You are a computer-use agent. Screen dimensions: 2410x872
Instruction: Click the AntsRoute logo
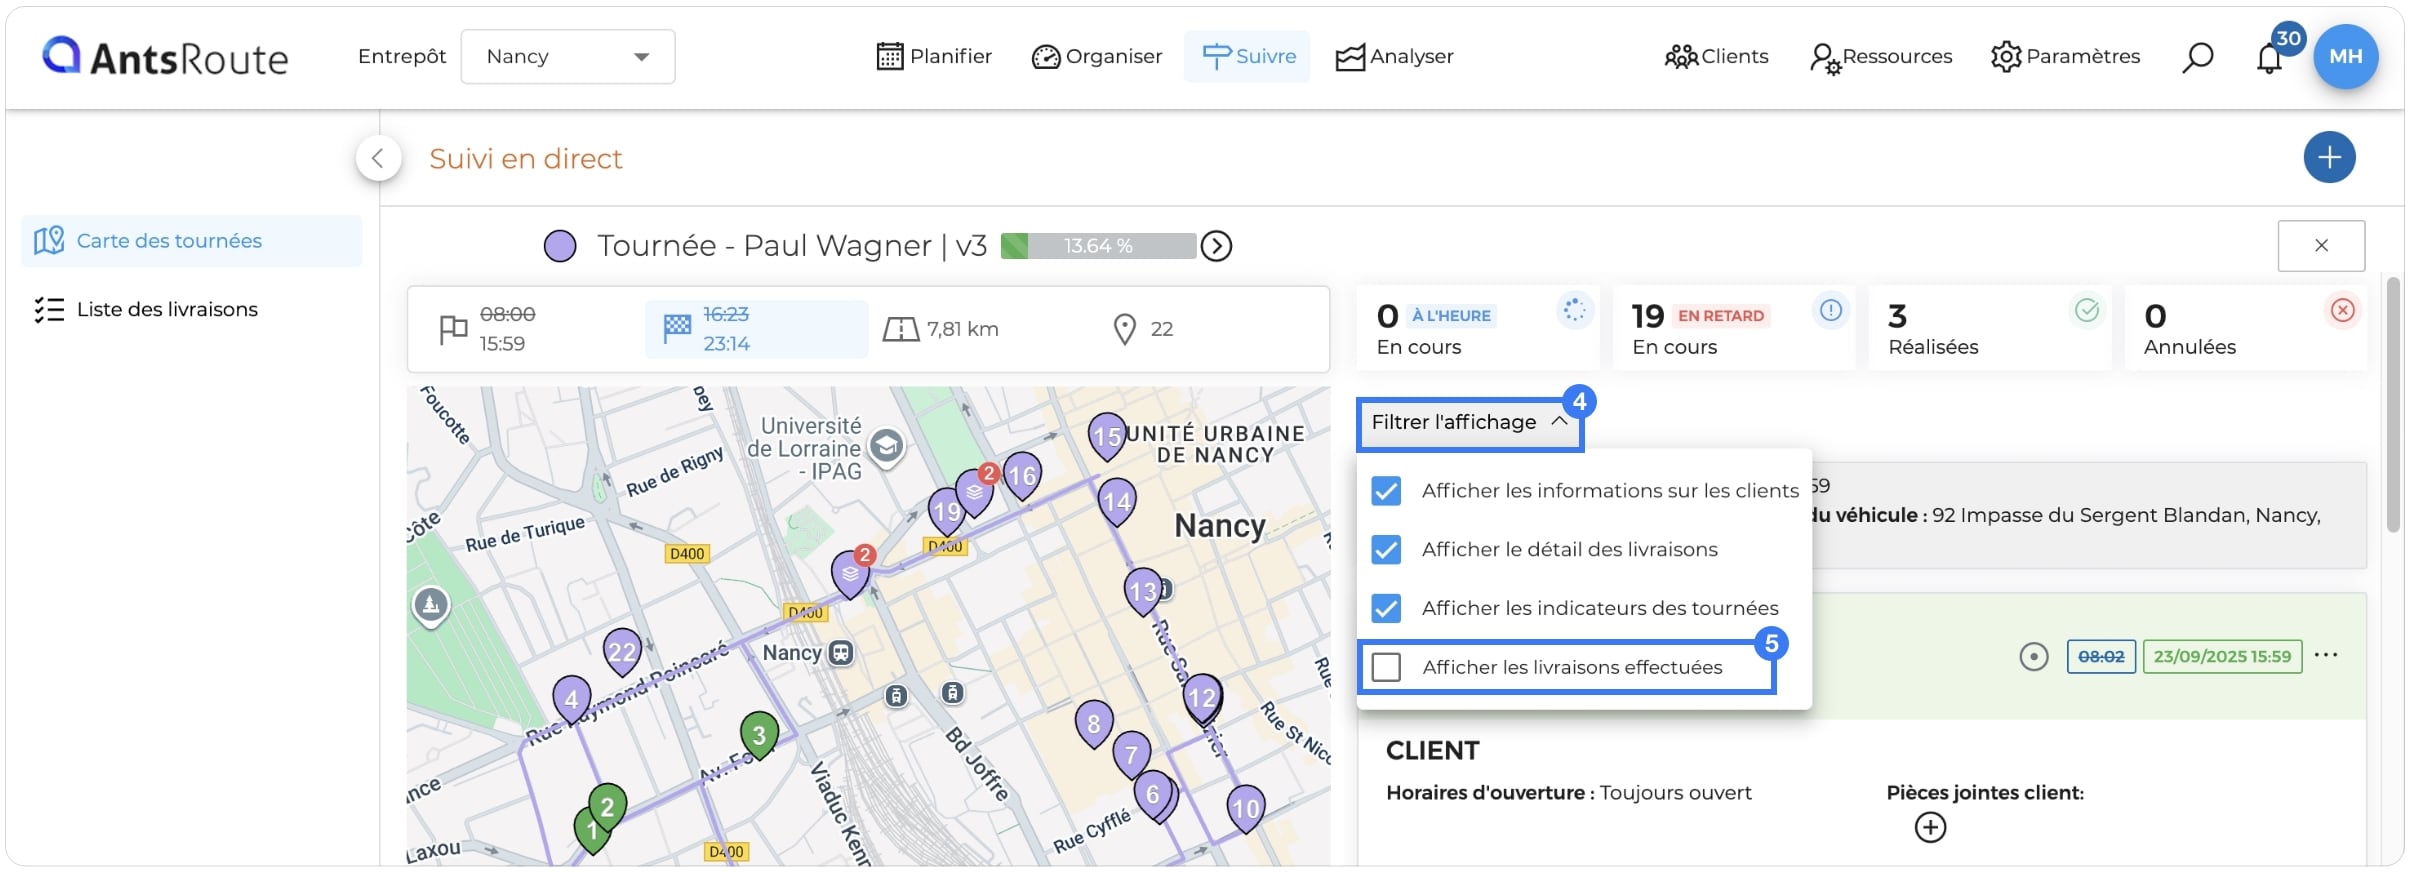(x=165, y=57)
